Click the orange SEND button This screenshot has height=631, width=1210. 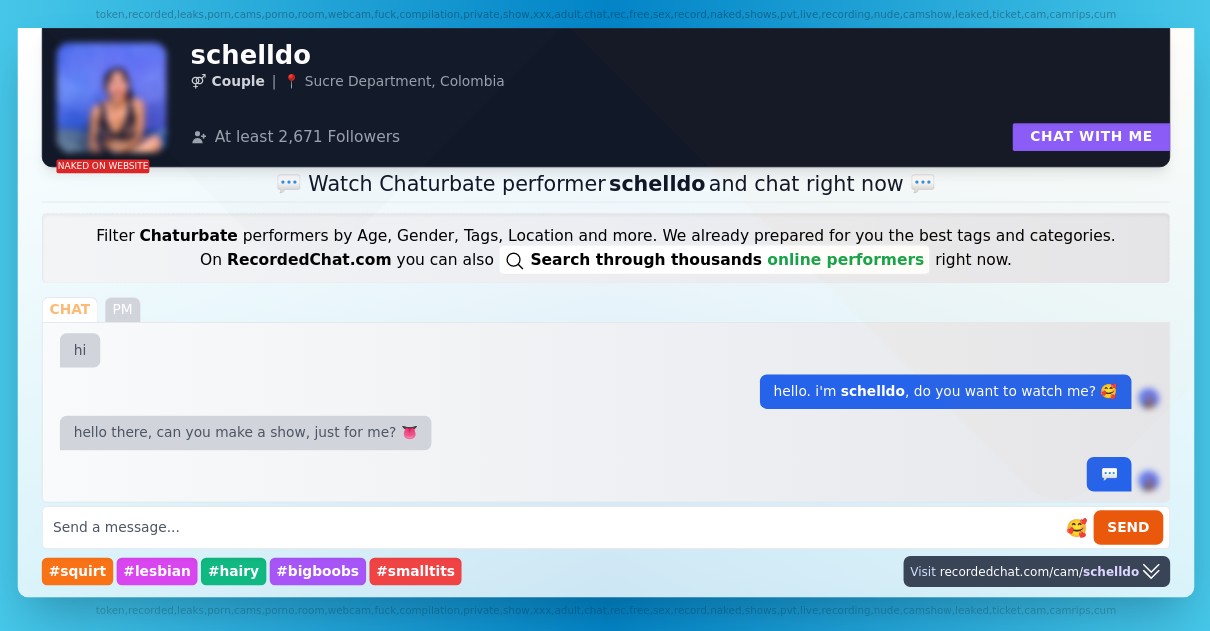click(1128, 527)
